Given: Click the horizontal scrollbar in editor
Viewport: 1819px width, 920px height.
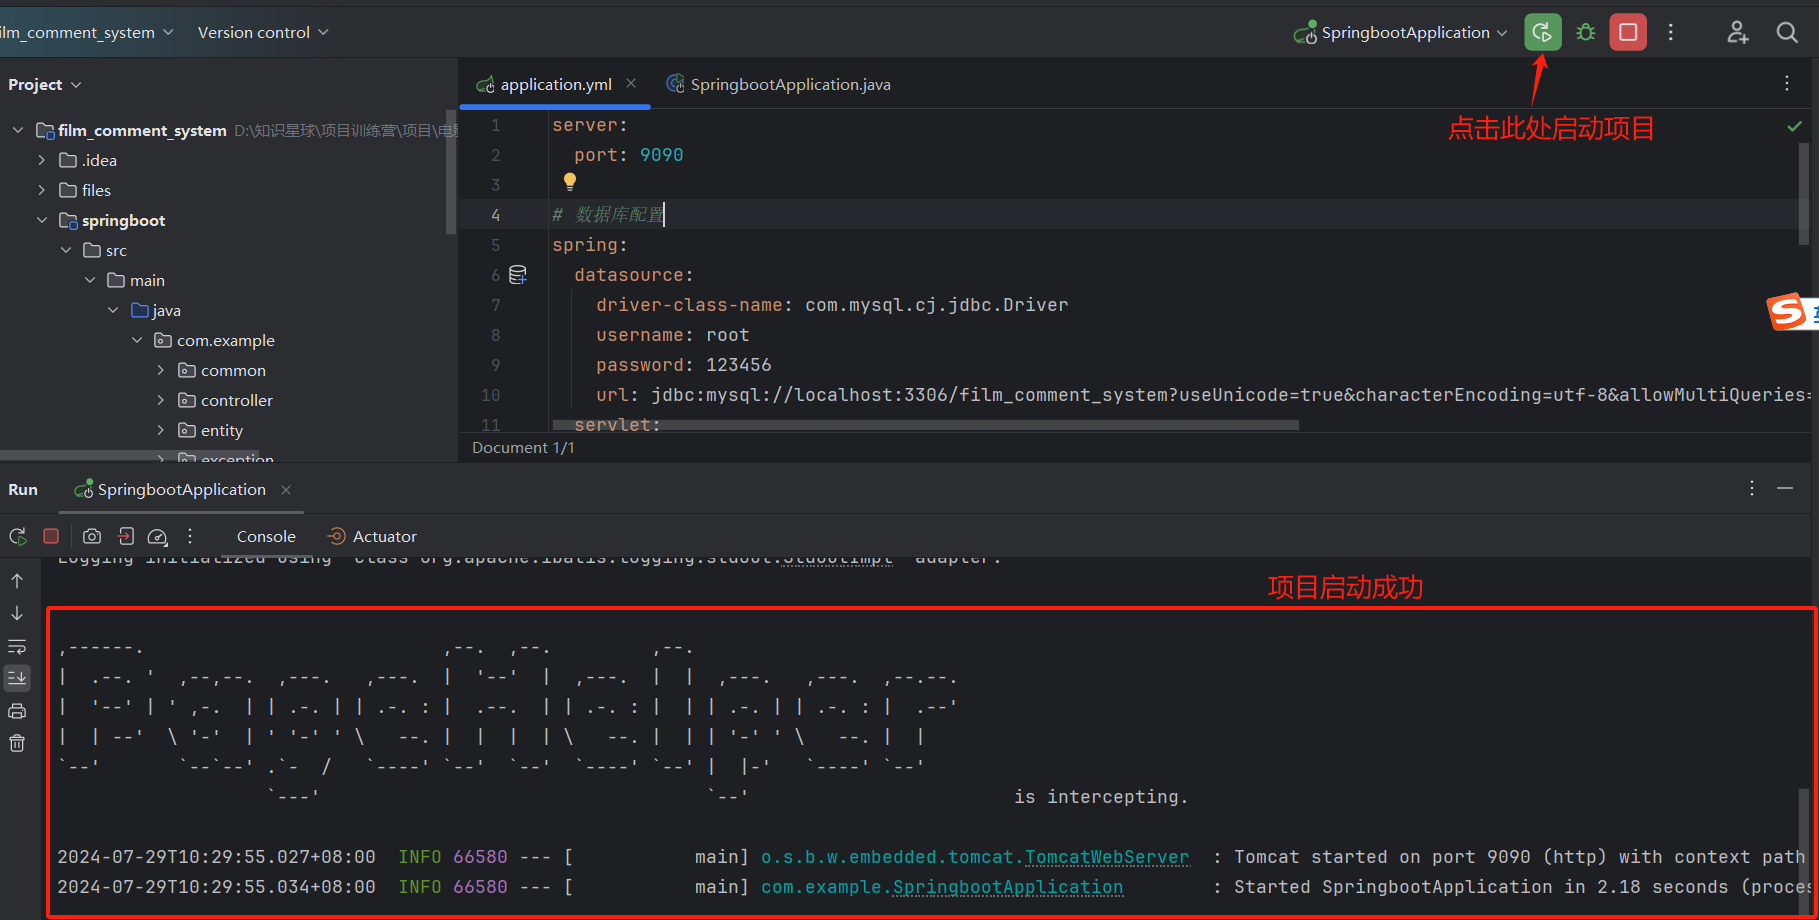Looking at the screenshot, I should 925,425.
